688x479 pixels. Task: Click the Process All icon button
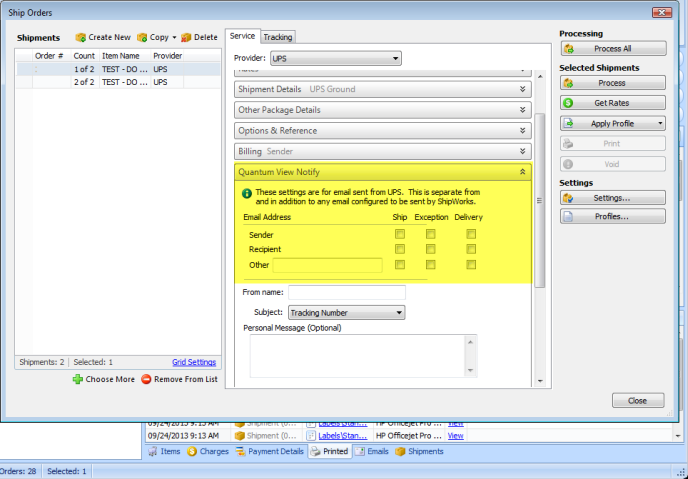coord(570,48)
